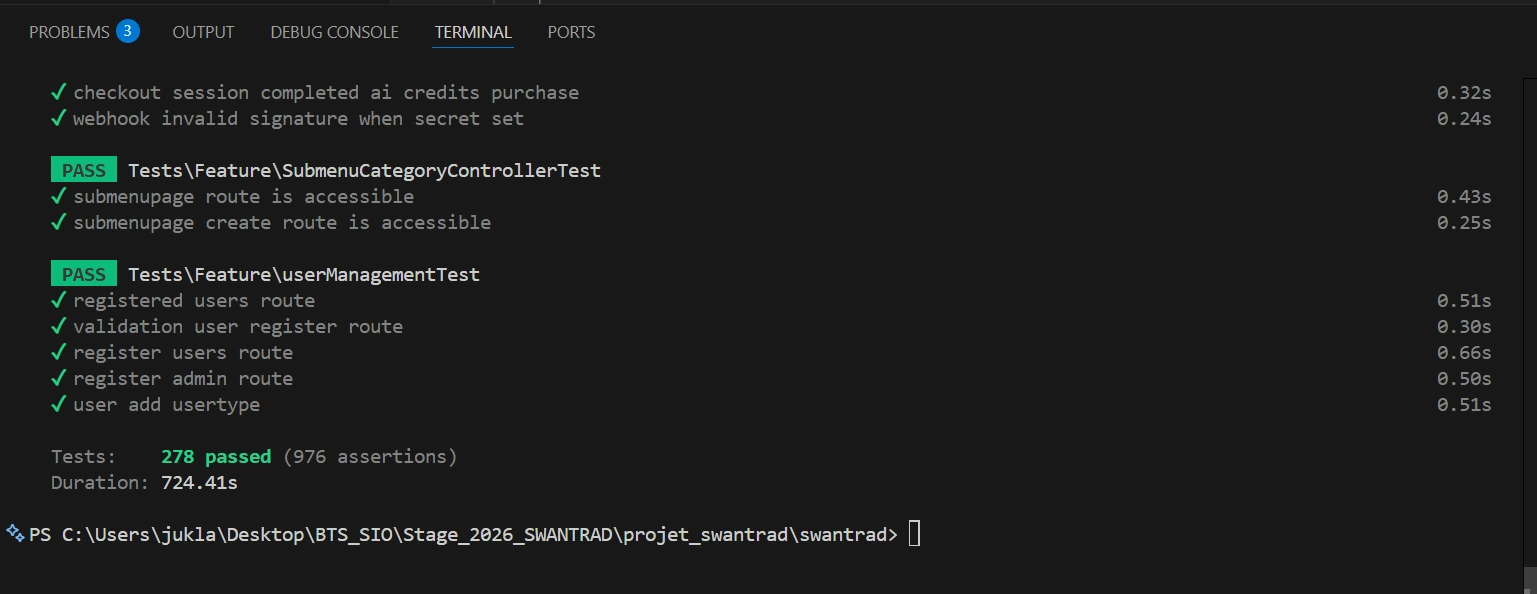Open the OUTPUT tab

tap(202, 31)
